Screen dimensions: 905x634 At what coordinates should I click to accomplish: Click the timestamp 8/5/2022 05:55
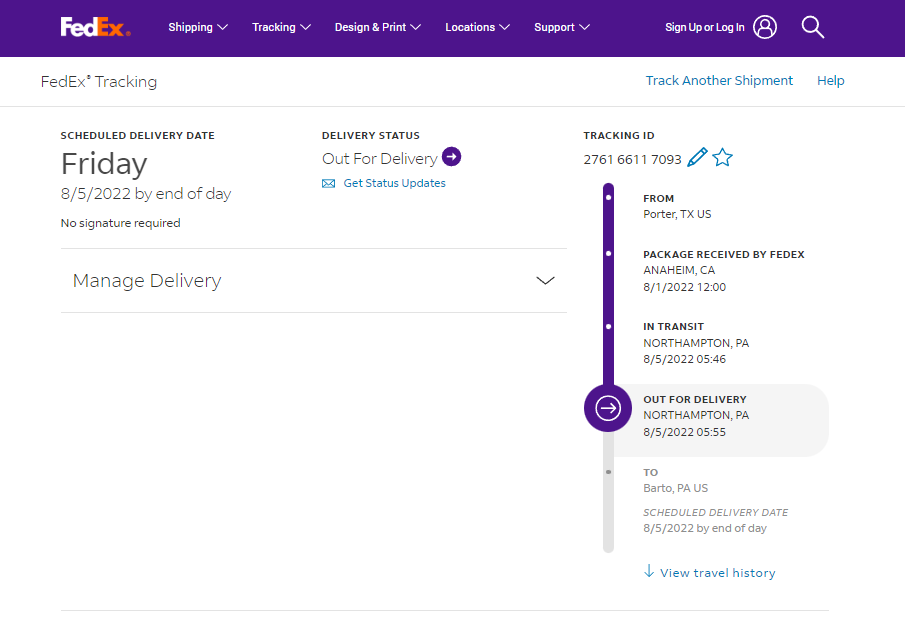(685, 432)
